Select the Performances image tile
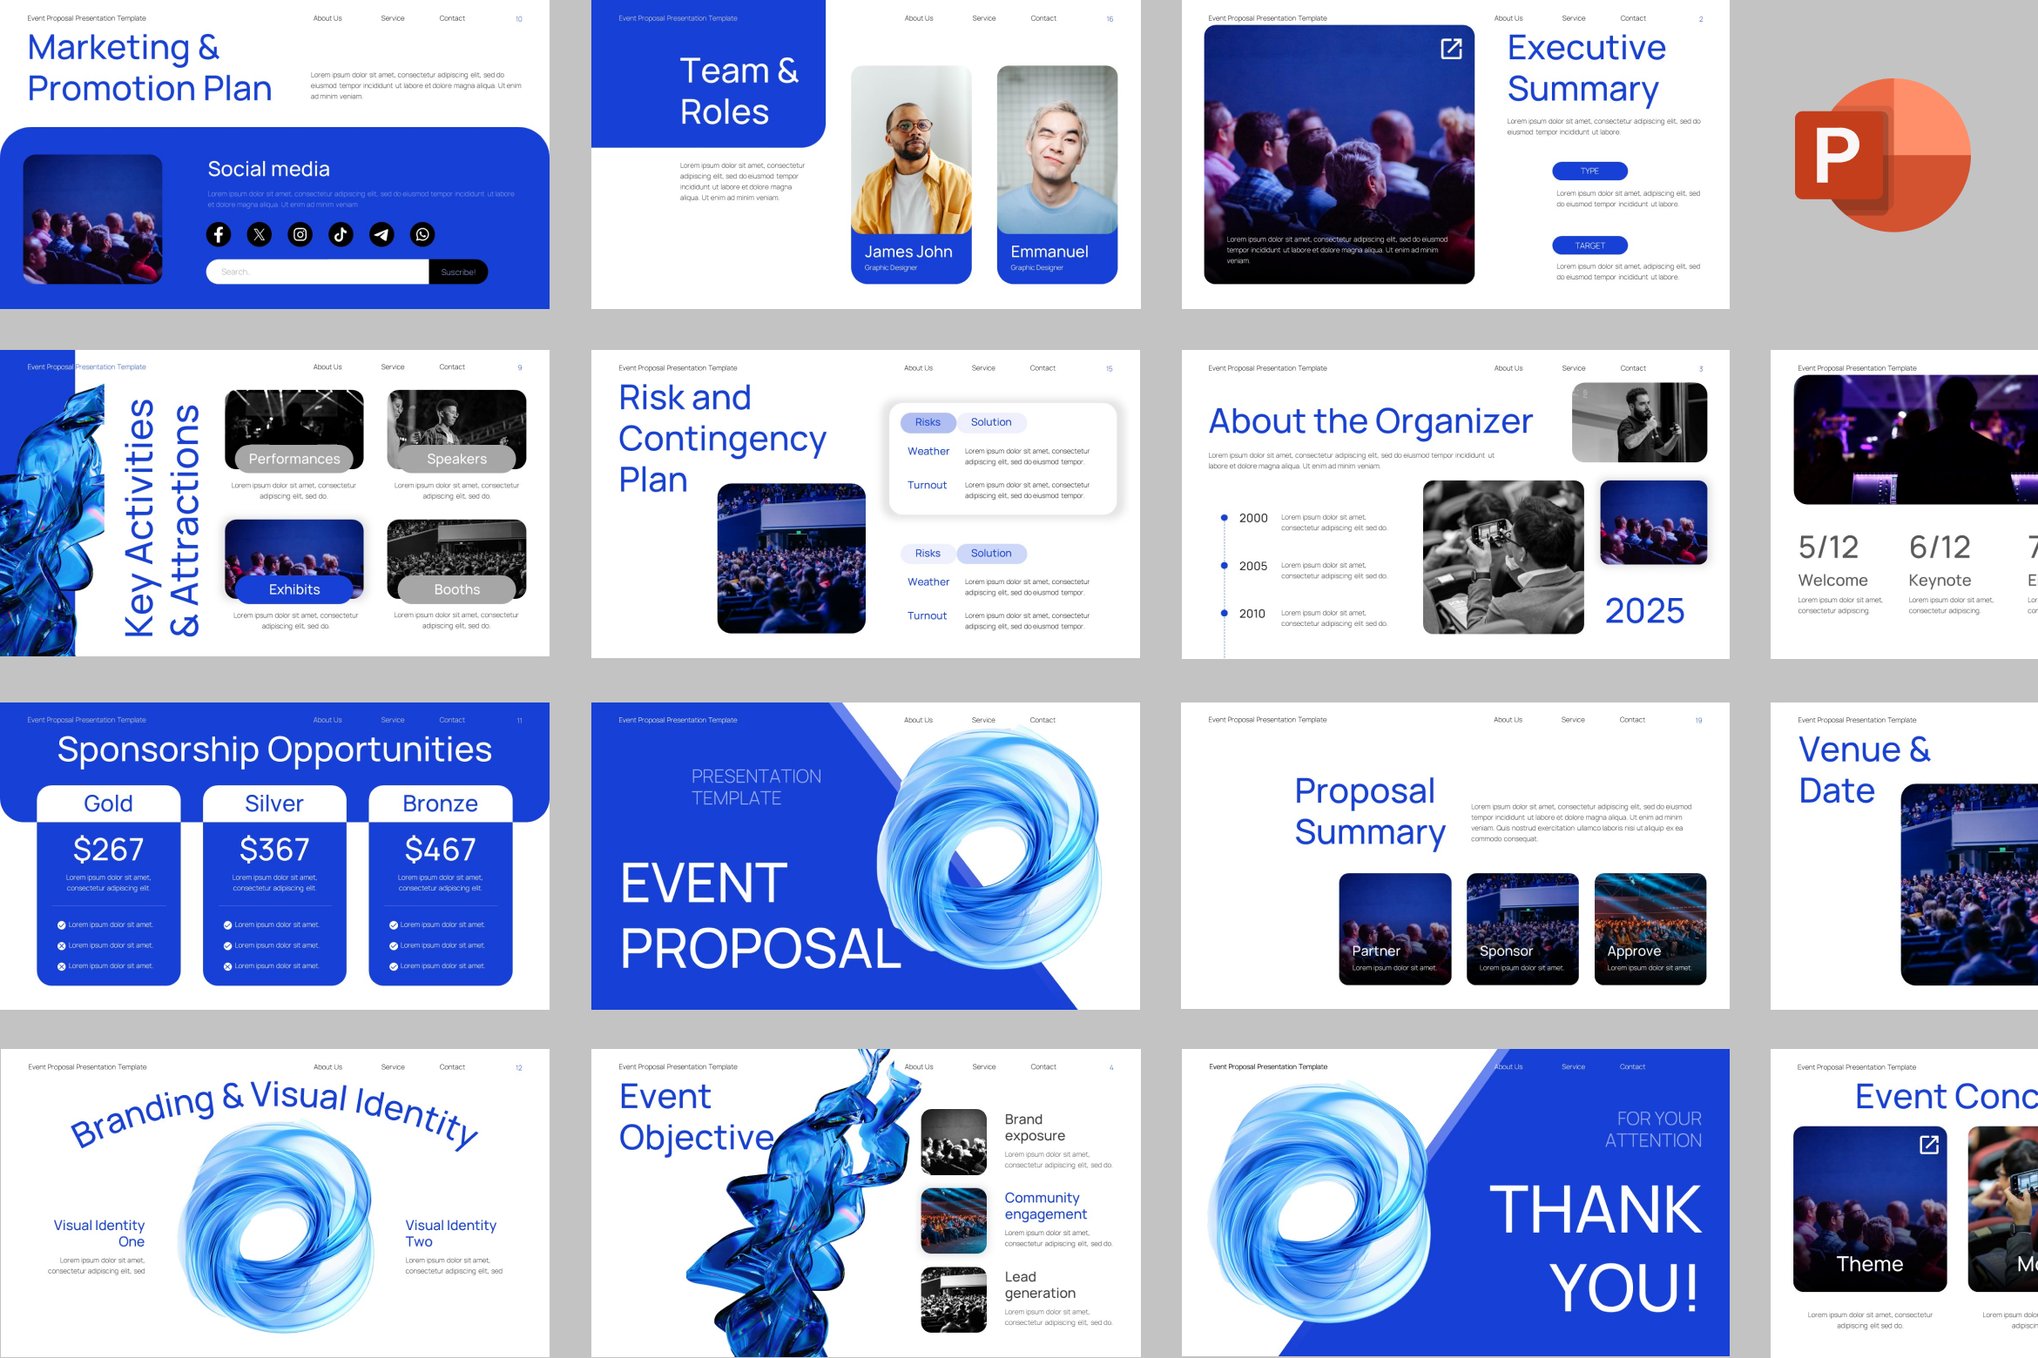The image size is (2038, 1358). coord(294,430)
